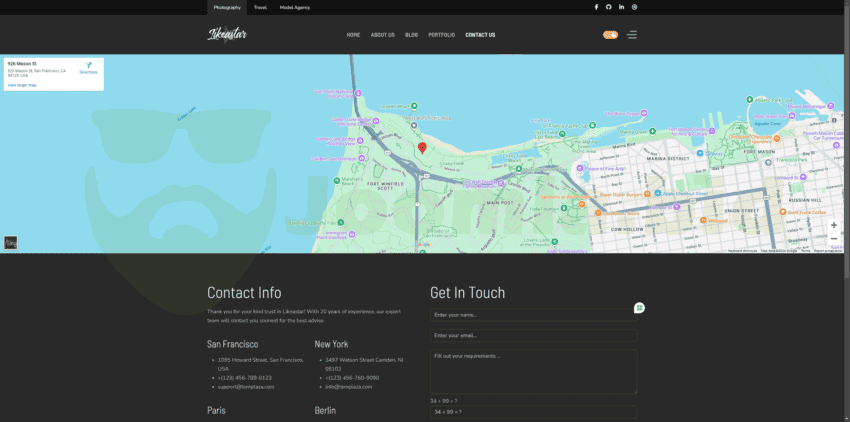This screenshot has width=850, height=422.
Task: Click the View larger map link
Action: coord(22,85)
